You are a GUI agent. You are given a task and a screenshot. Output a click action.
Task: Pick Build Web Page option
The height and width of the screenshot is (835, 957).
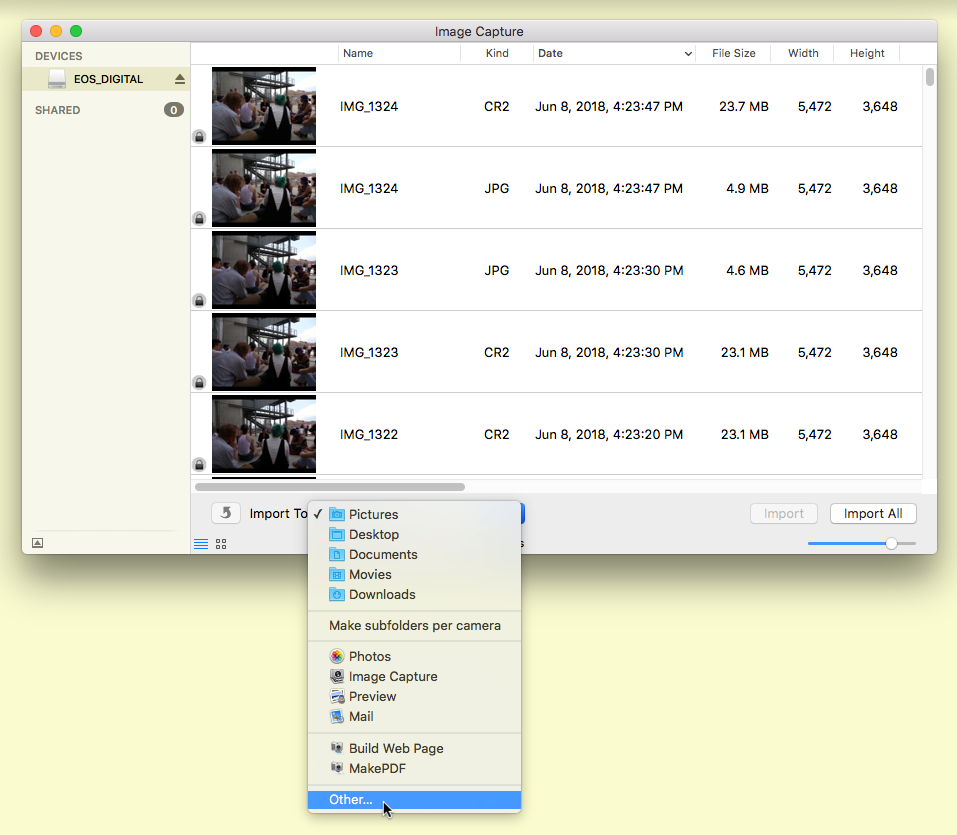click(x=395, y=748)
